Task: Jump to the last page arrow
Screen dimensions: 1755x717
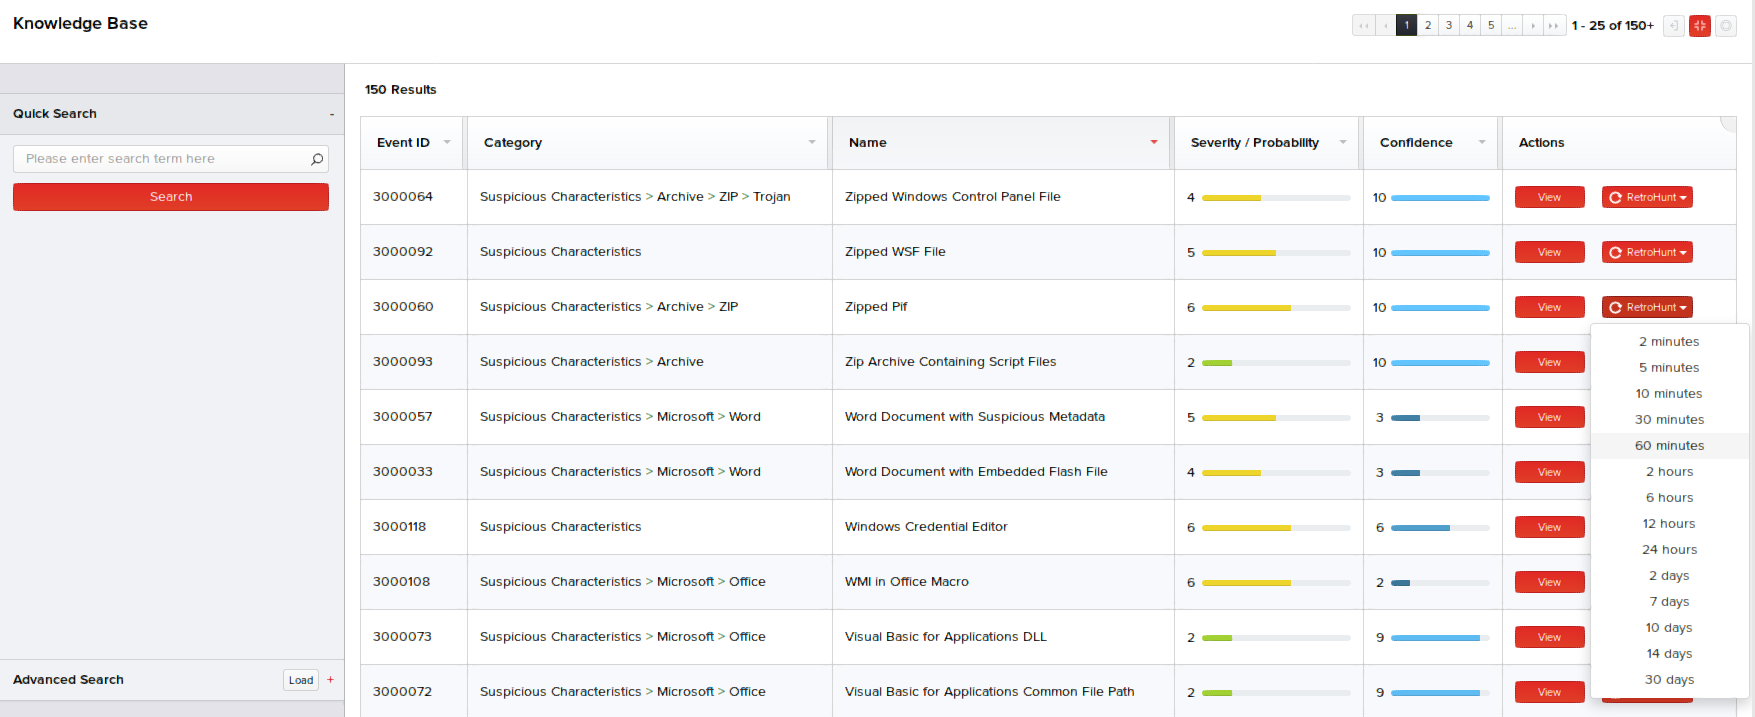Action: (x=1554, y=26)
